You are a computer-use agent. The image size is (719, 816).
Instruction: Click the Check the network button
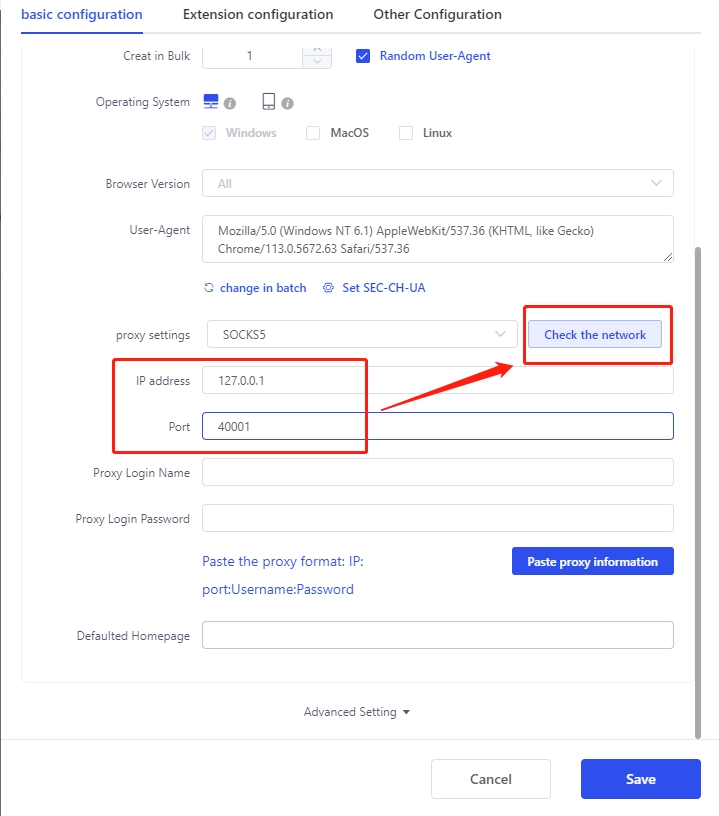click(x=595, y=335)
